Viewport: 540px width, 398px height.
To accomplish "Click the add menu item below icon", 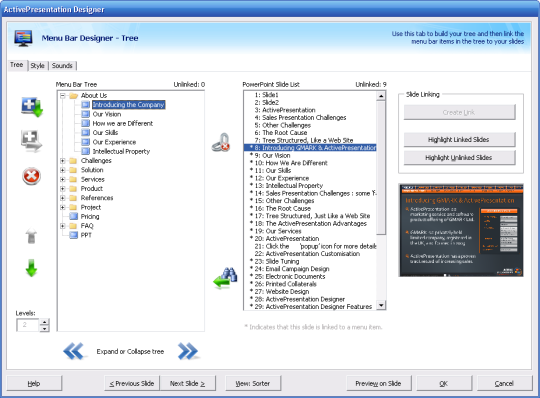I will pos(32,107).
